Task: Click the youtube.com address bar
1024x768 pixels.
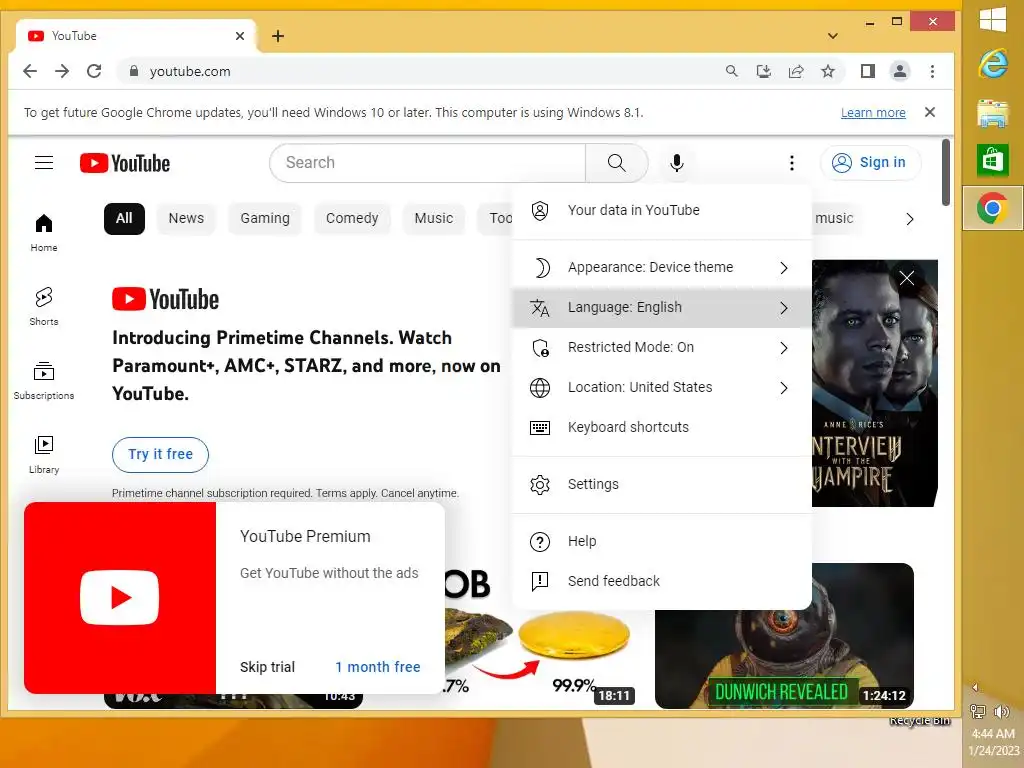Action: tap(418, 71)
